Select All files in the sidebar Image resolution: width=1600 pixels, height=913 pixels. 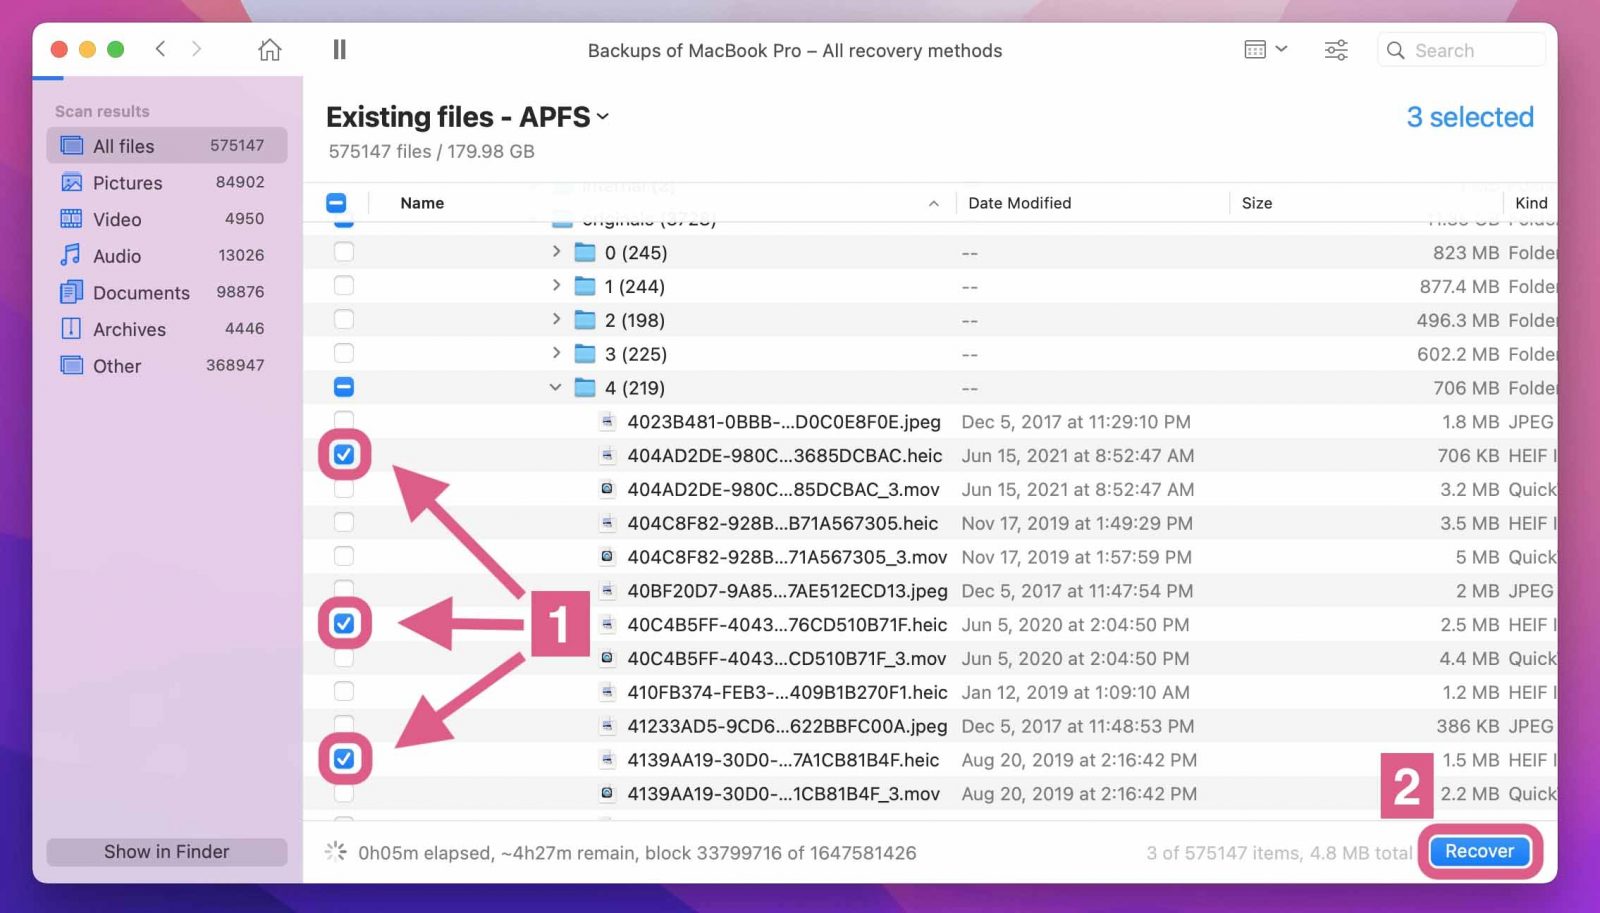tap(166, 146)
